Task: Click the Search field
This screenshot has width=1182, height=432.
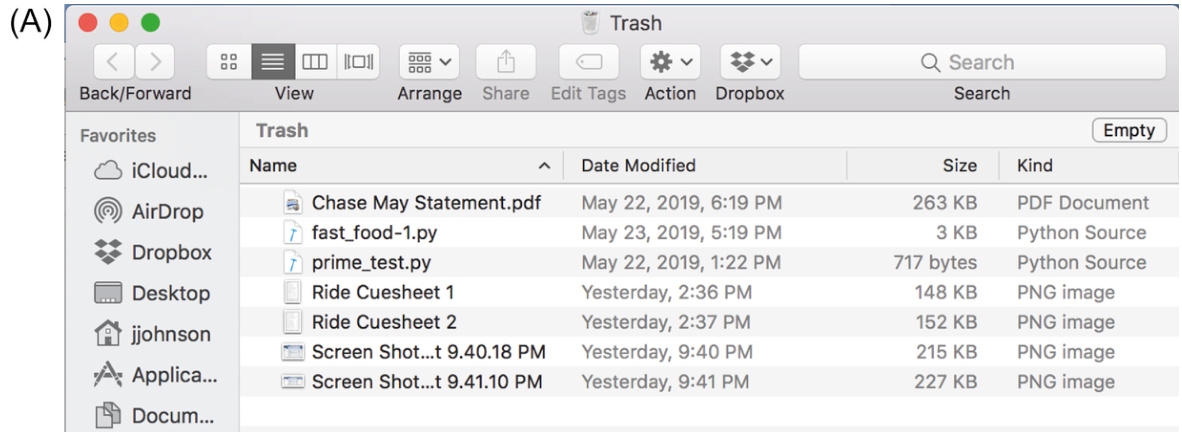Action: point(981,62)
